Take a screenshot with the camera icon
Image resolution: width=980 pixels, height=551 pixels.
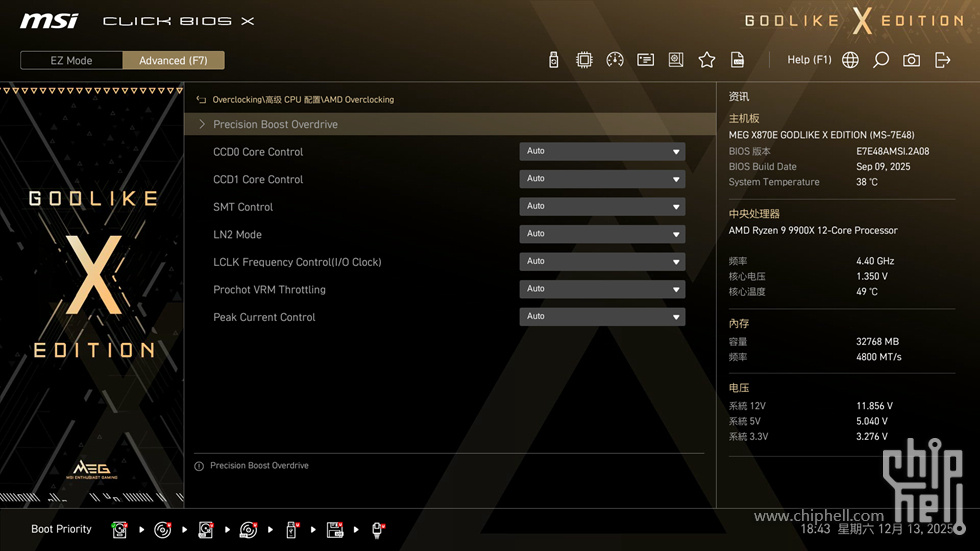point(911,60)
